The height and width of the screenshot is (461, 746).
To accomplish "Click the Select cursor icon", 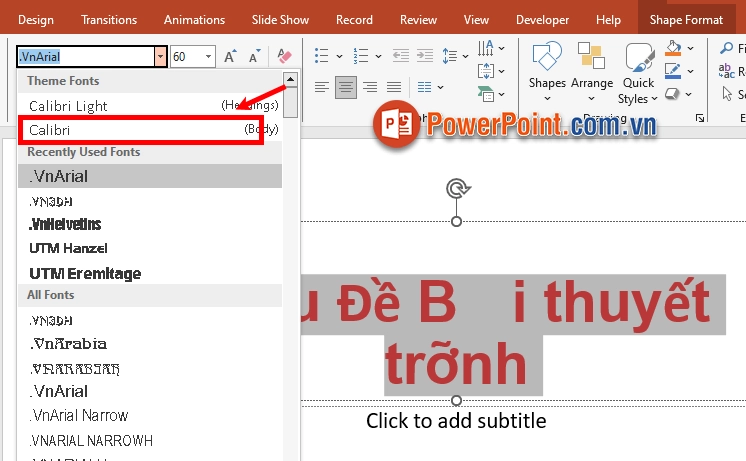I will [727, 94].
